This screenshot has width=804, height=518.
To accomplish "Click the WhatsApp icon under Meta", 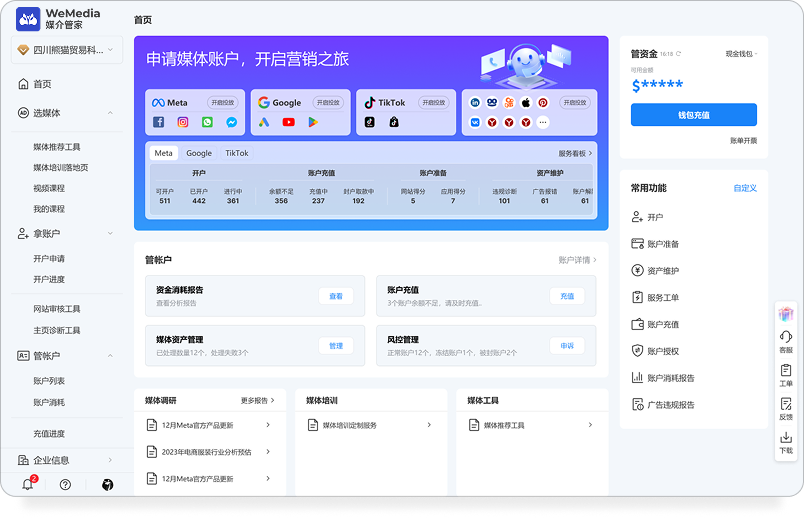I will (207, 122).
